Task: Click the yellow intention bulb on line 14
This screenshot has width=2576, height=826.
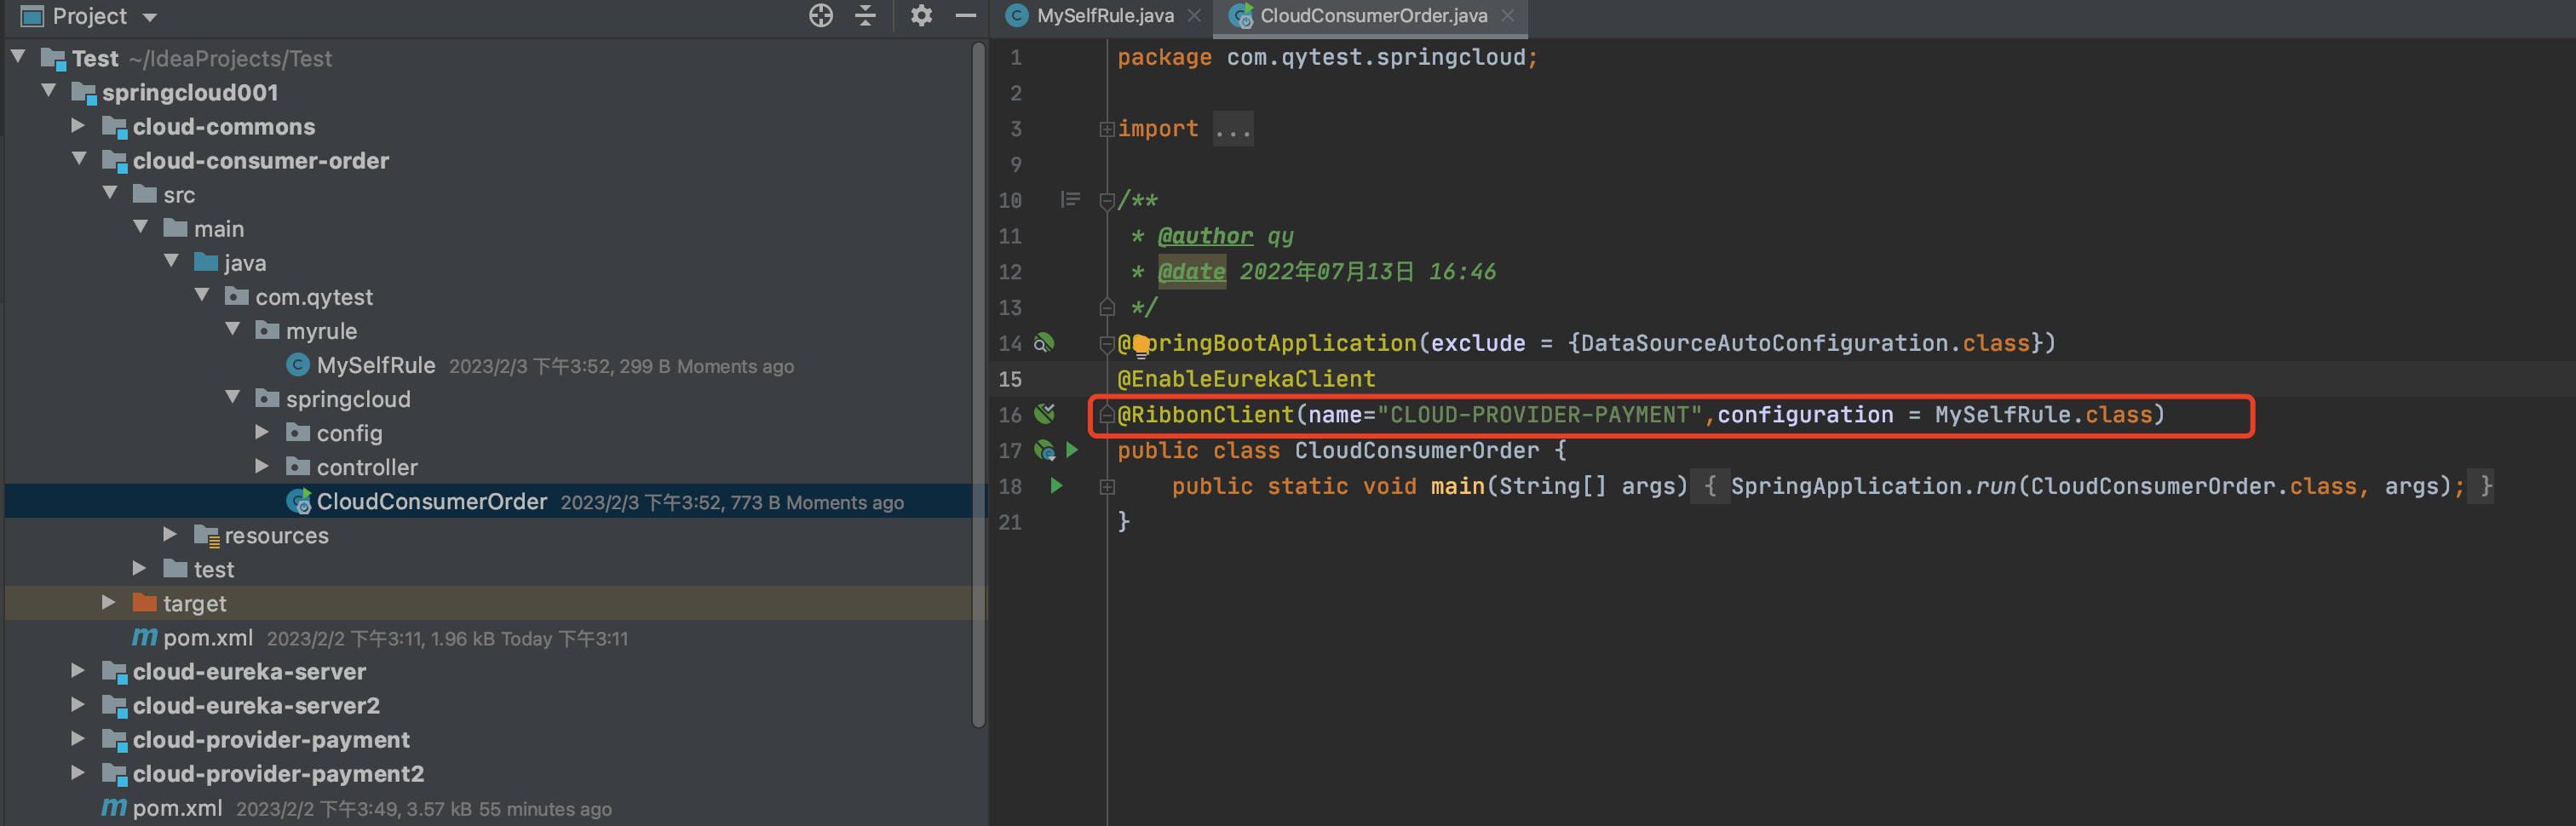Action: point(1141,346)
